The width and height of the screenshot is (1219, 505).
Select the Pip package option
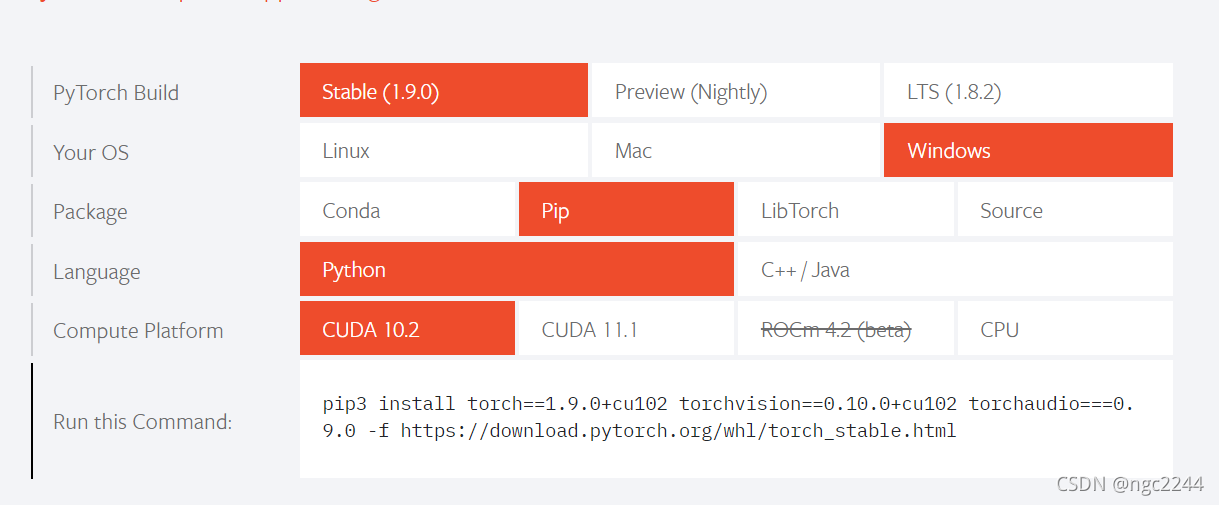coord(626,210)
